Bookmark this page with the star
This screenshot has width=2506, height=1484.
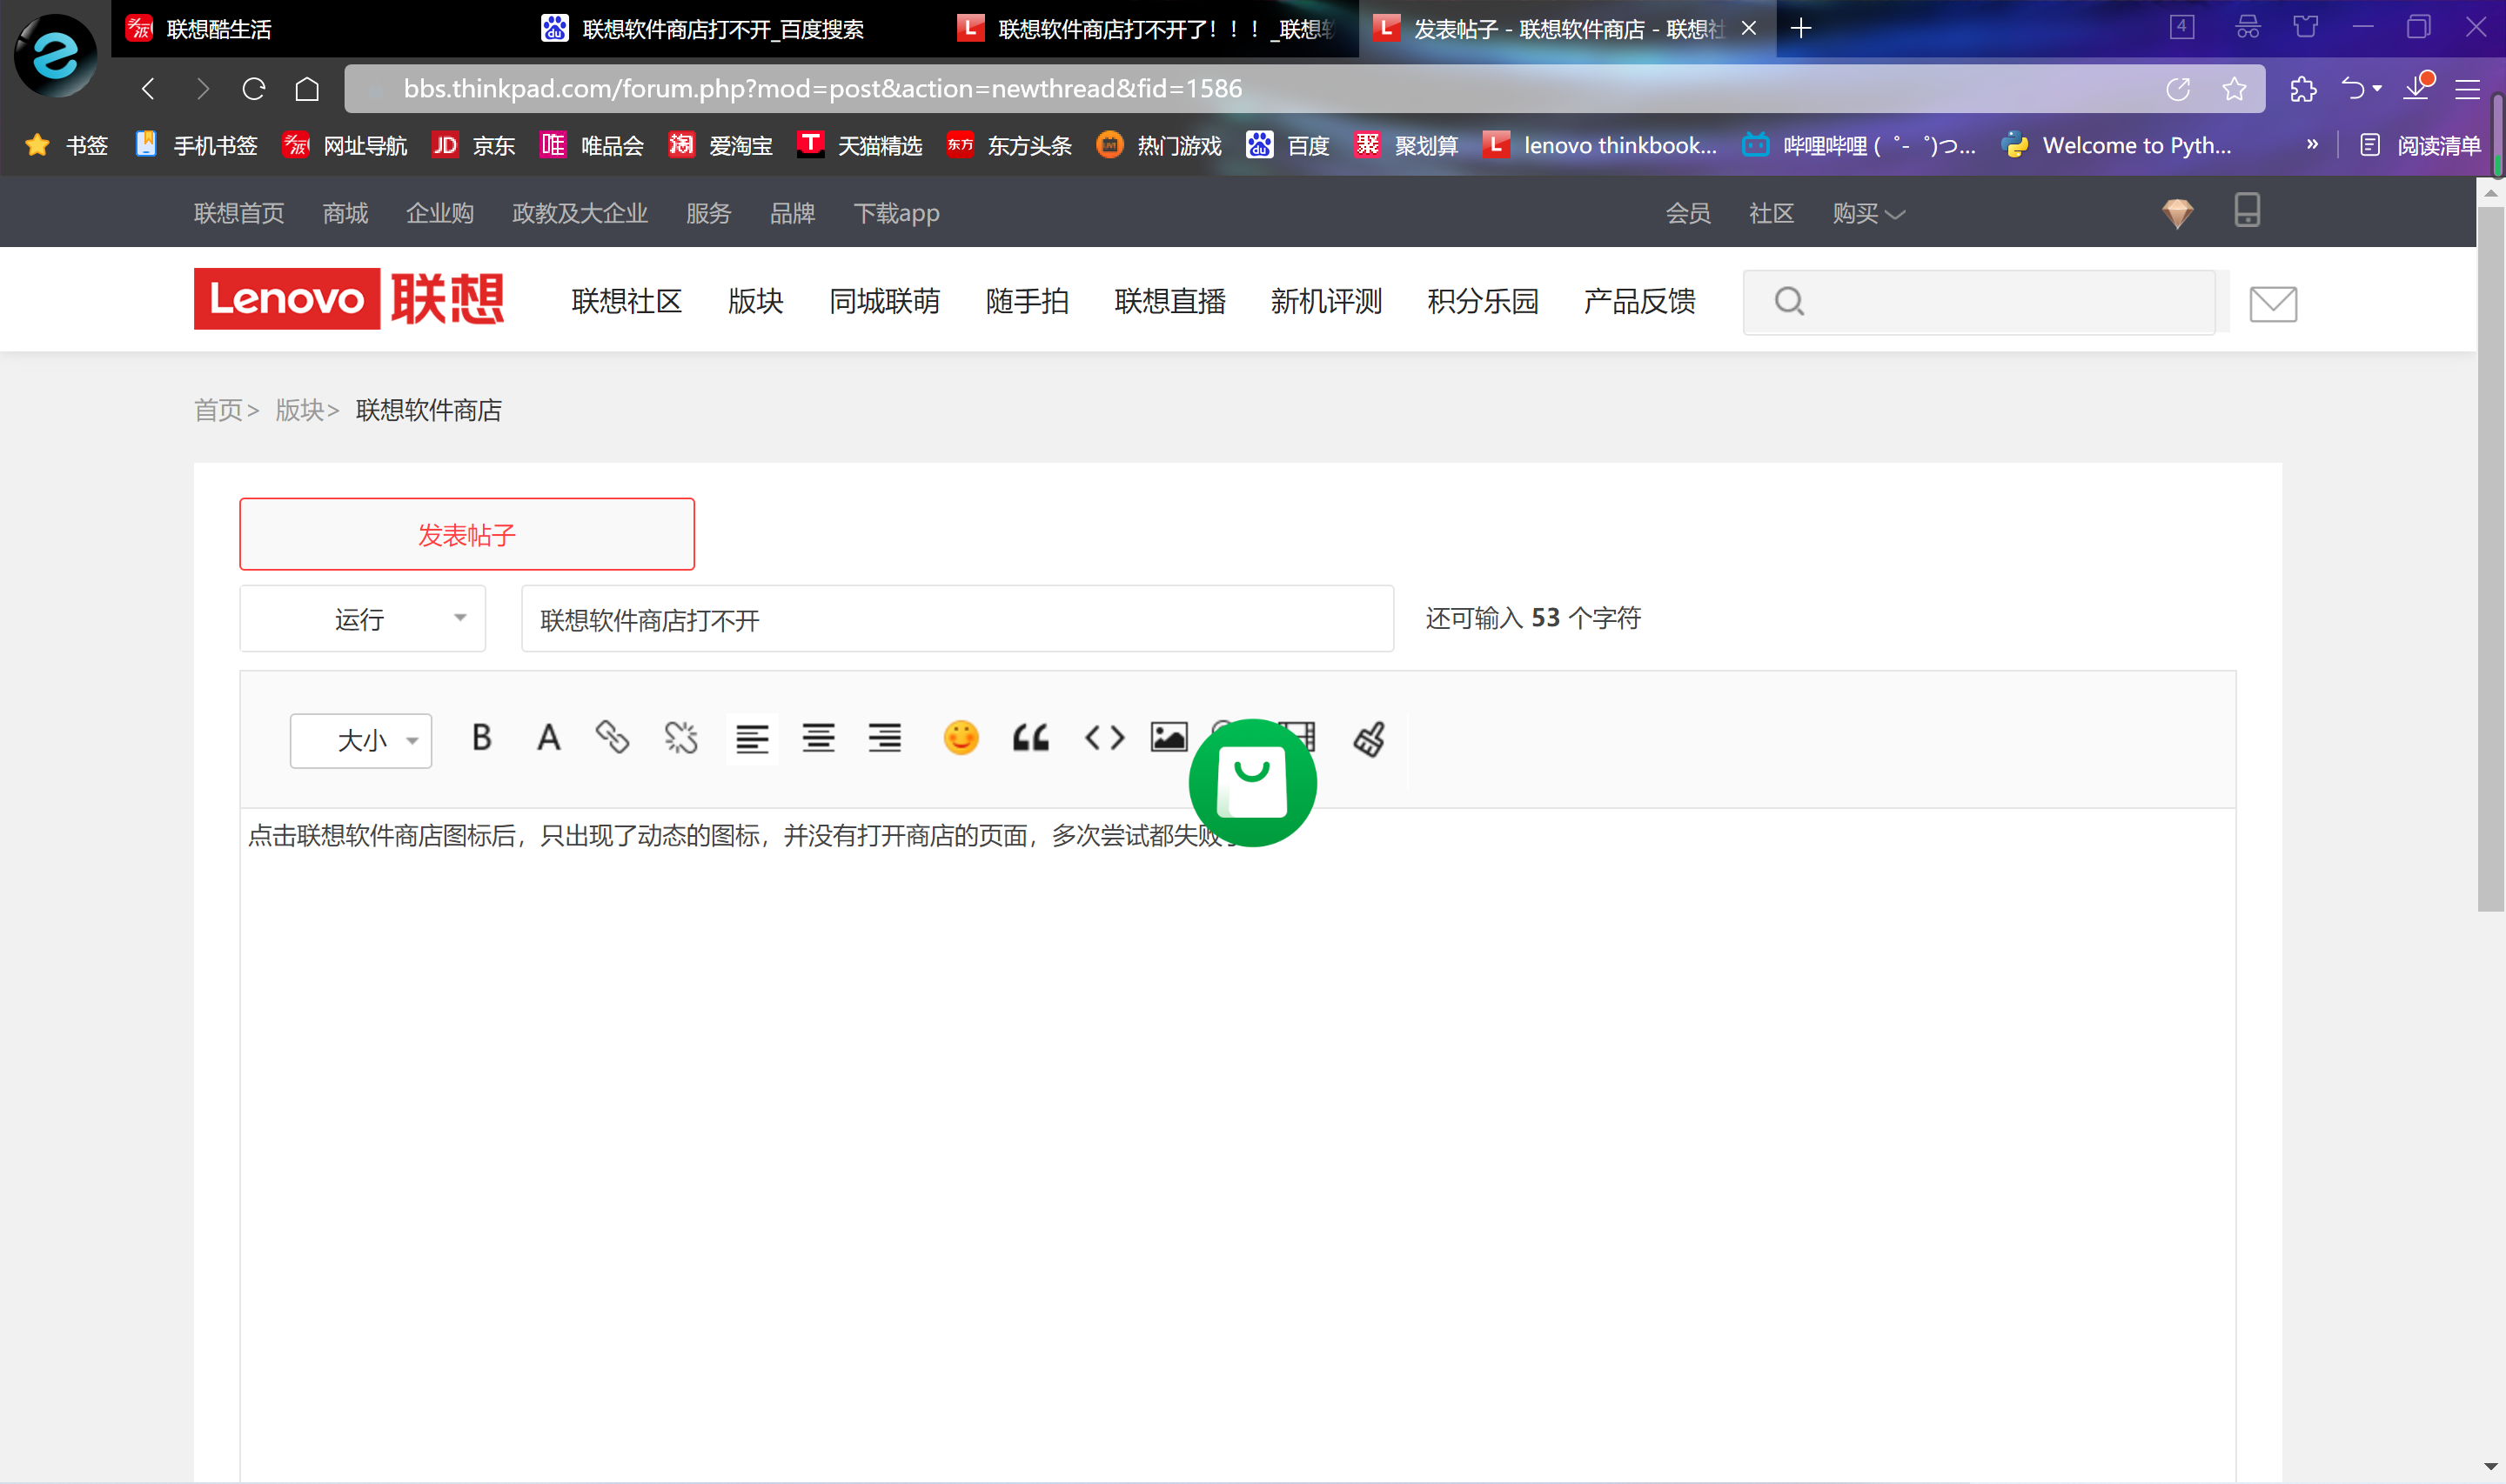[2234, 89]
